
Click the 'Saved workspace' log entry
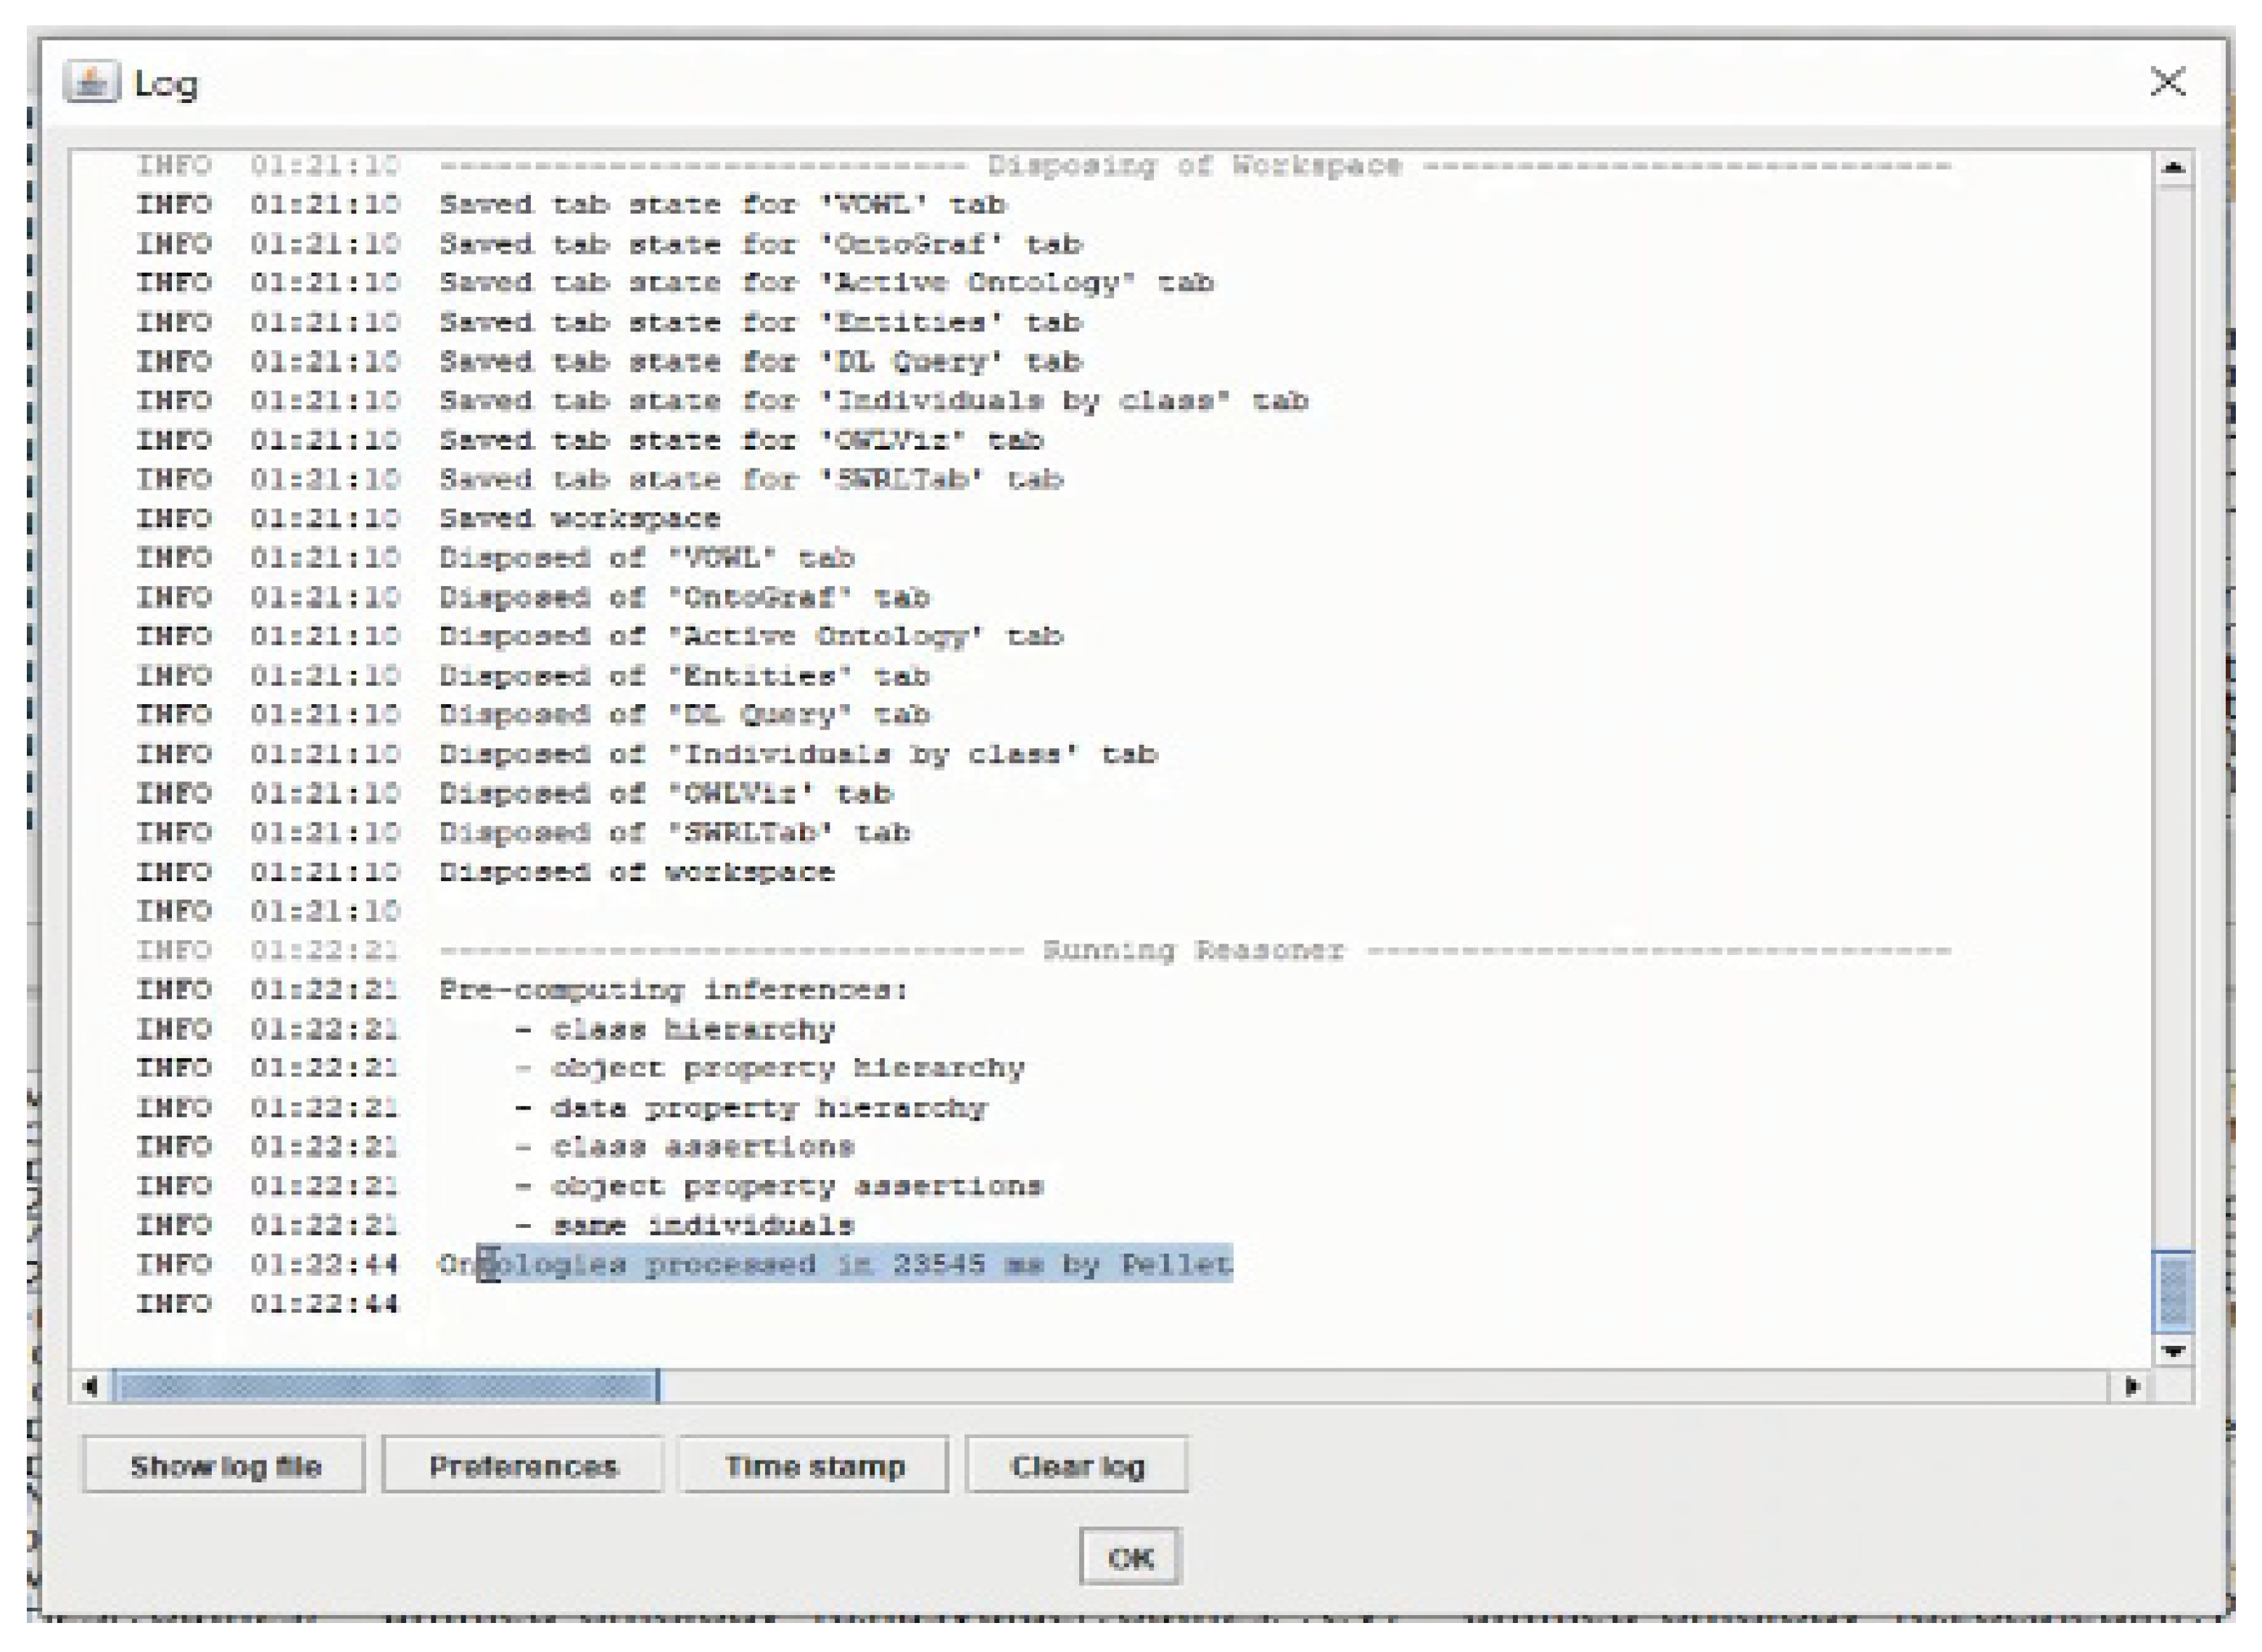[x=580, y=518]
